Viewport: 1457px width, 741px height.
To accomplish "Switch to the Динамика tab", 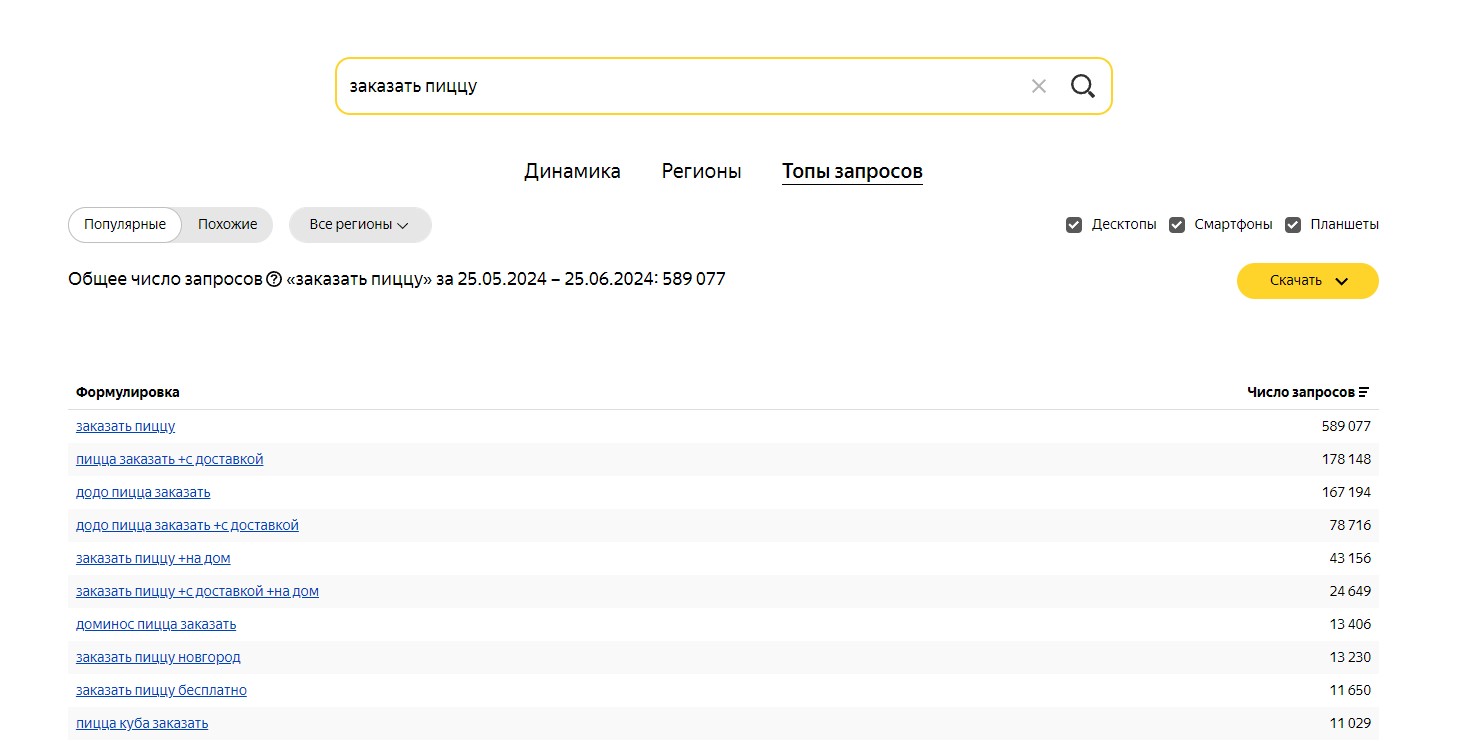I will (572, 171).
